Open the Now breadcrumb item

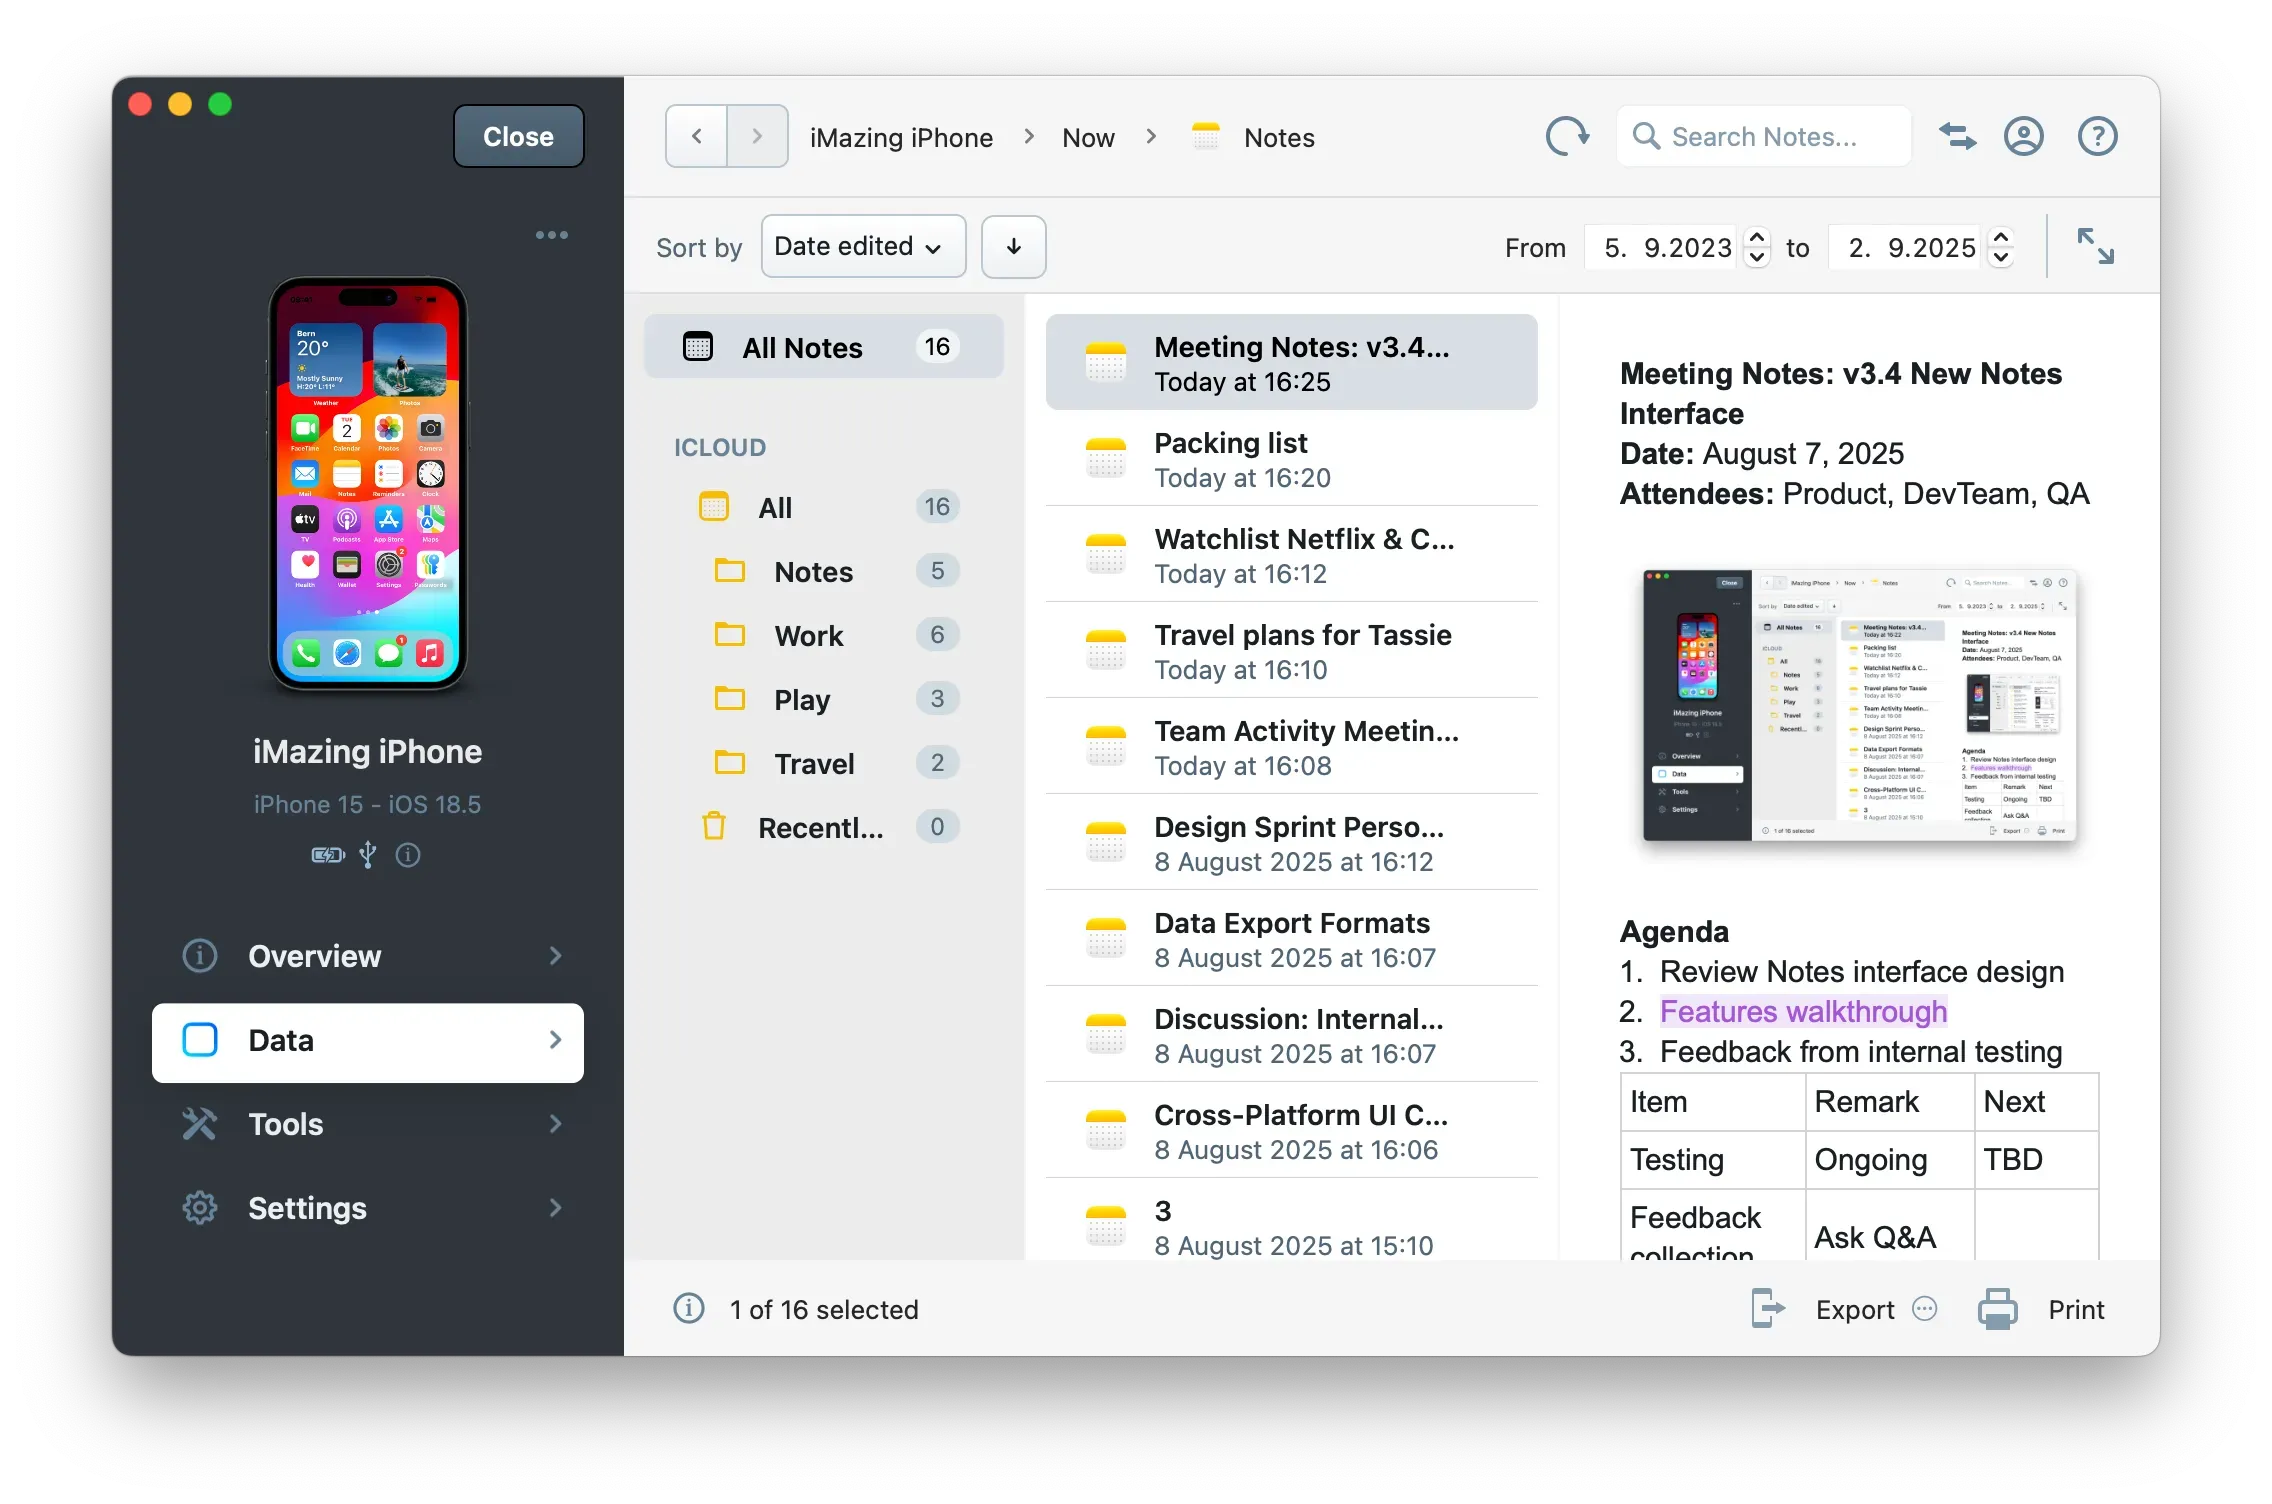(1086, 137)
